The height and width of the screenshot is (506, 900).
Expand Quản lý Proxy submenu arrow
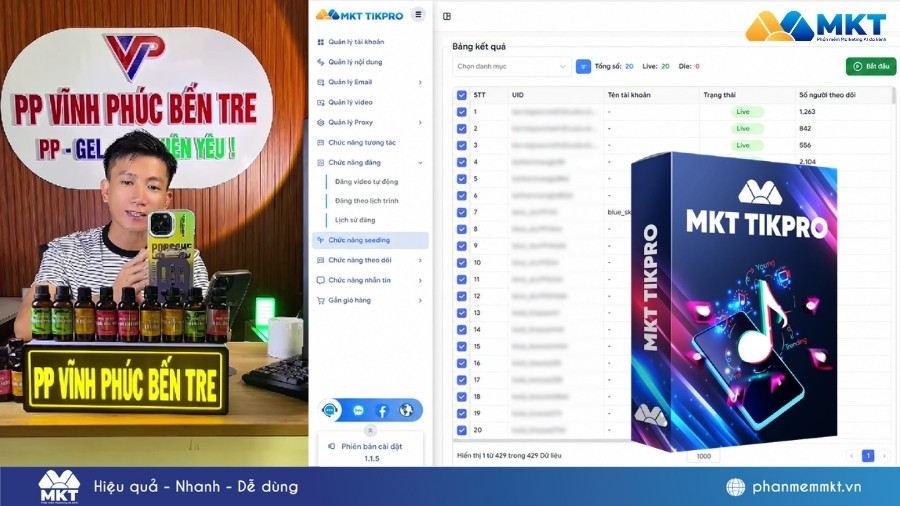[420, 122]
